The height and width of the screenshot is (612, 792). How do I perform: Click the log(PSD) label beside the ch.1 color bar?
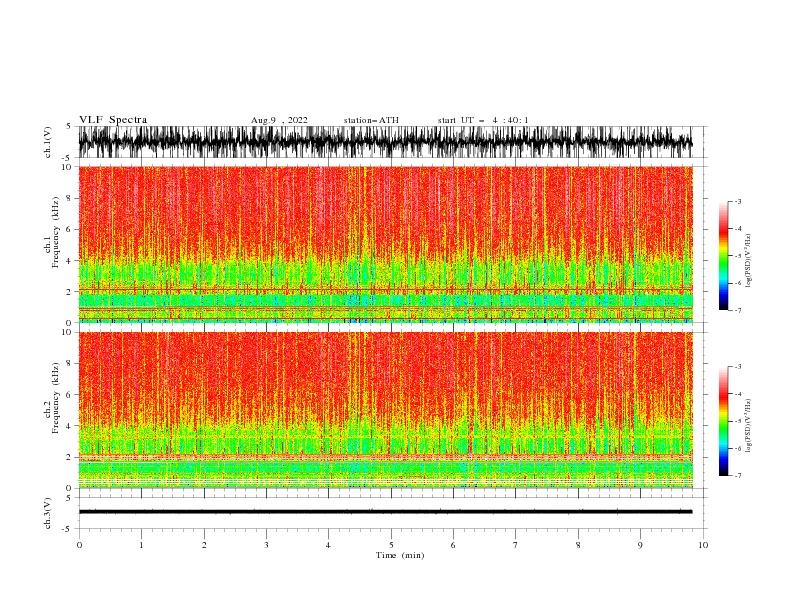748,261
